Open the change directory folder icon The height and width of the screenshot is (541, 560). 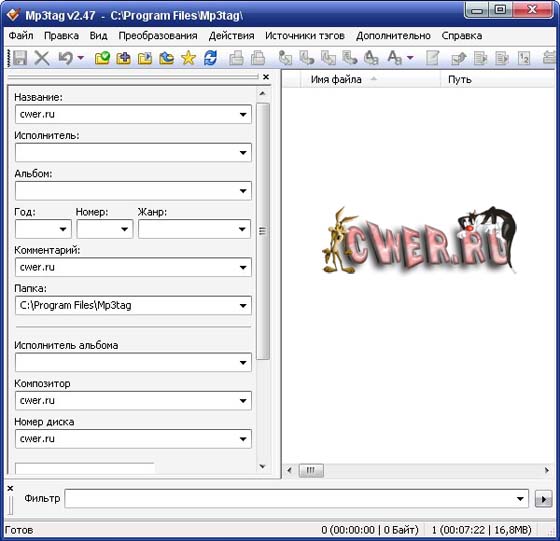pos(102,57)
